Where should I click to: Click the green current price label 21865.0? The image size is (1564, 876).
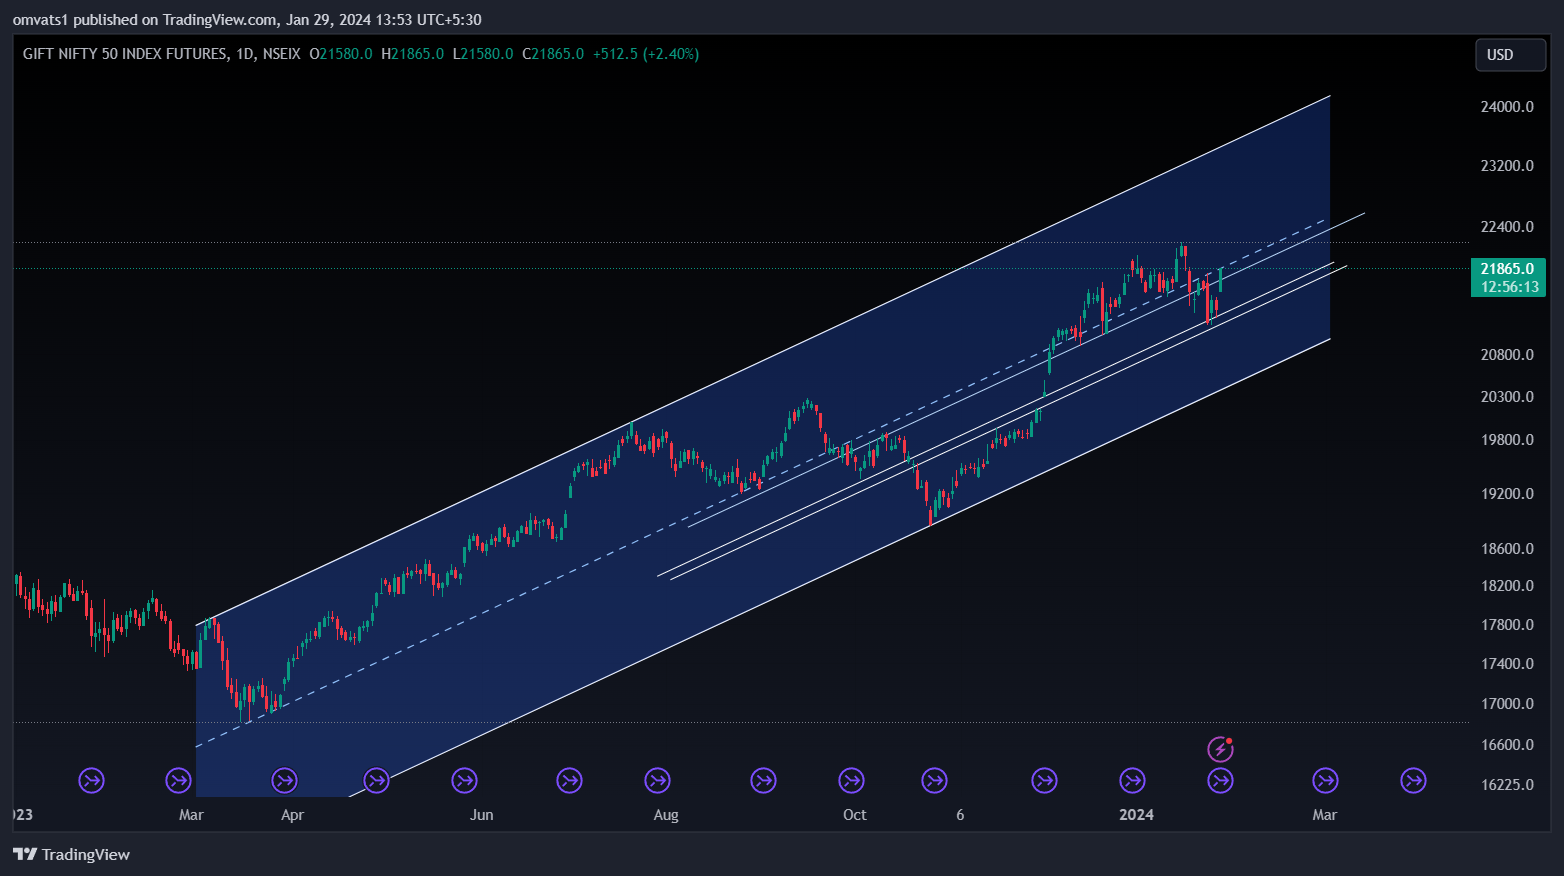(x=1507, y=269)
